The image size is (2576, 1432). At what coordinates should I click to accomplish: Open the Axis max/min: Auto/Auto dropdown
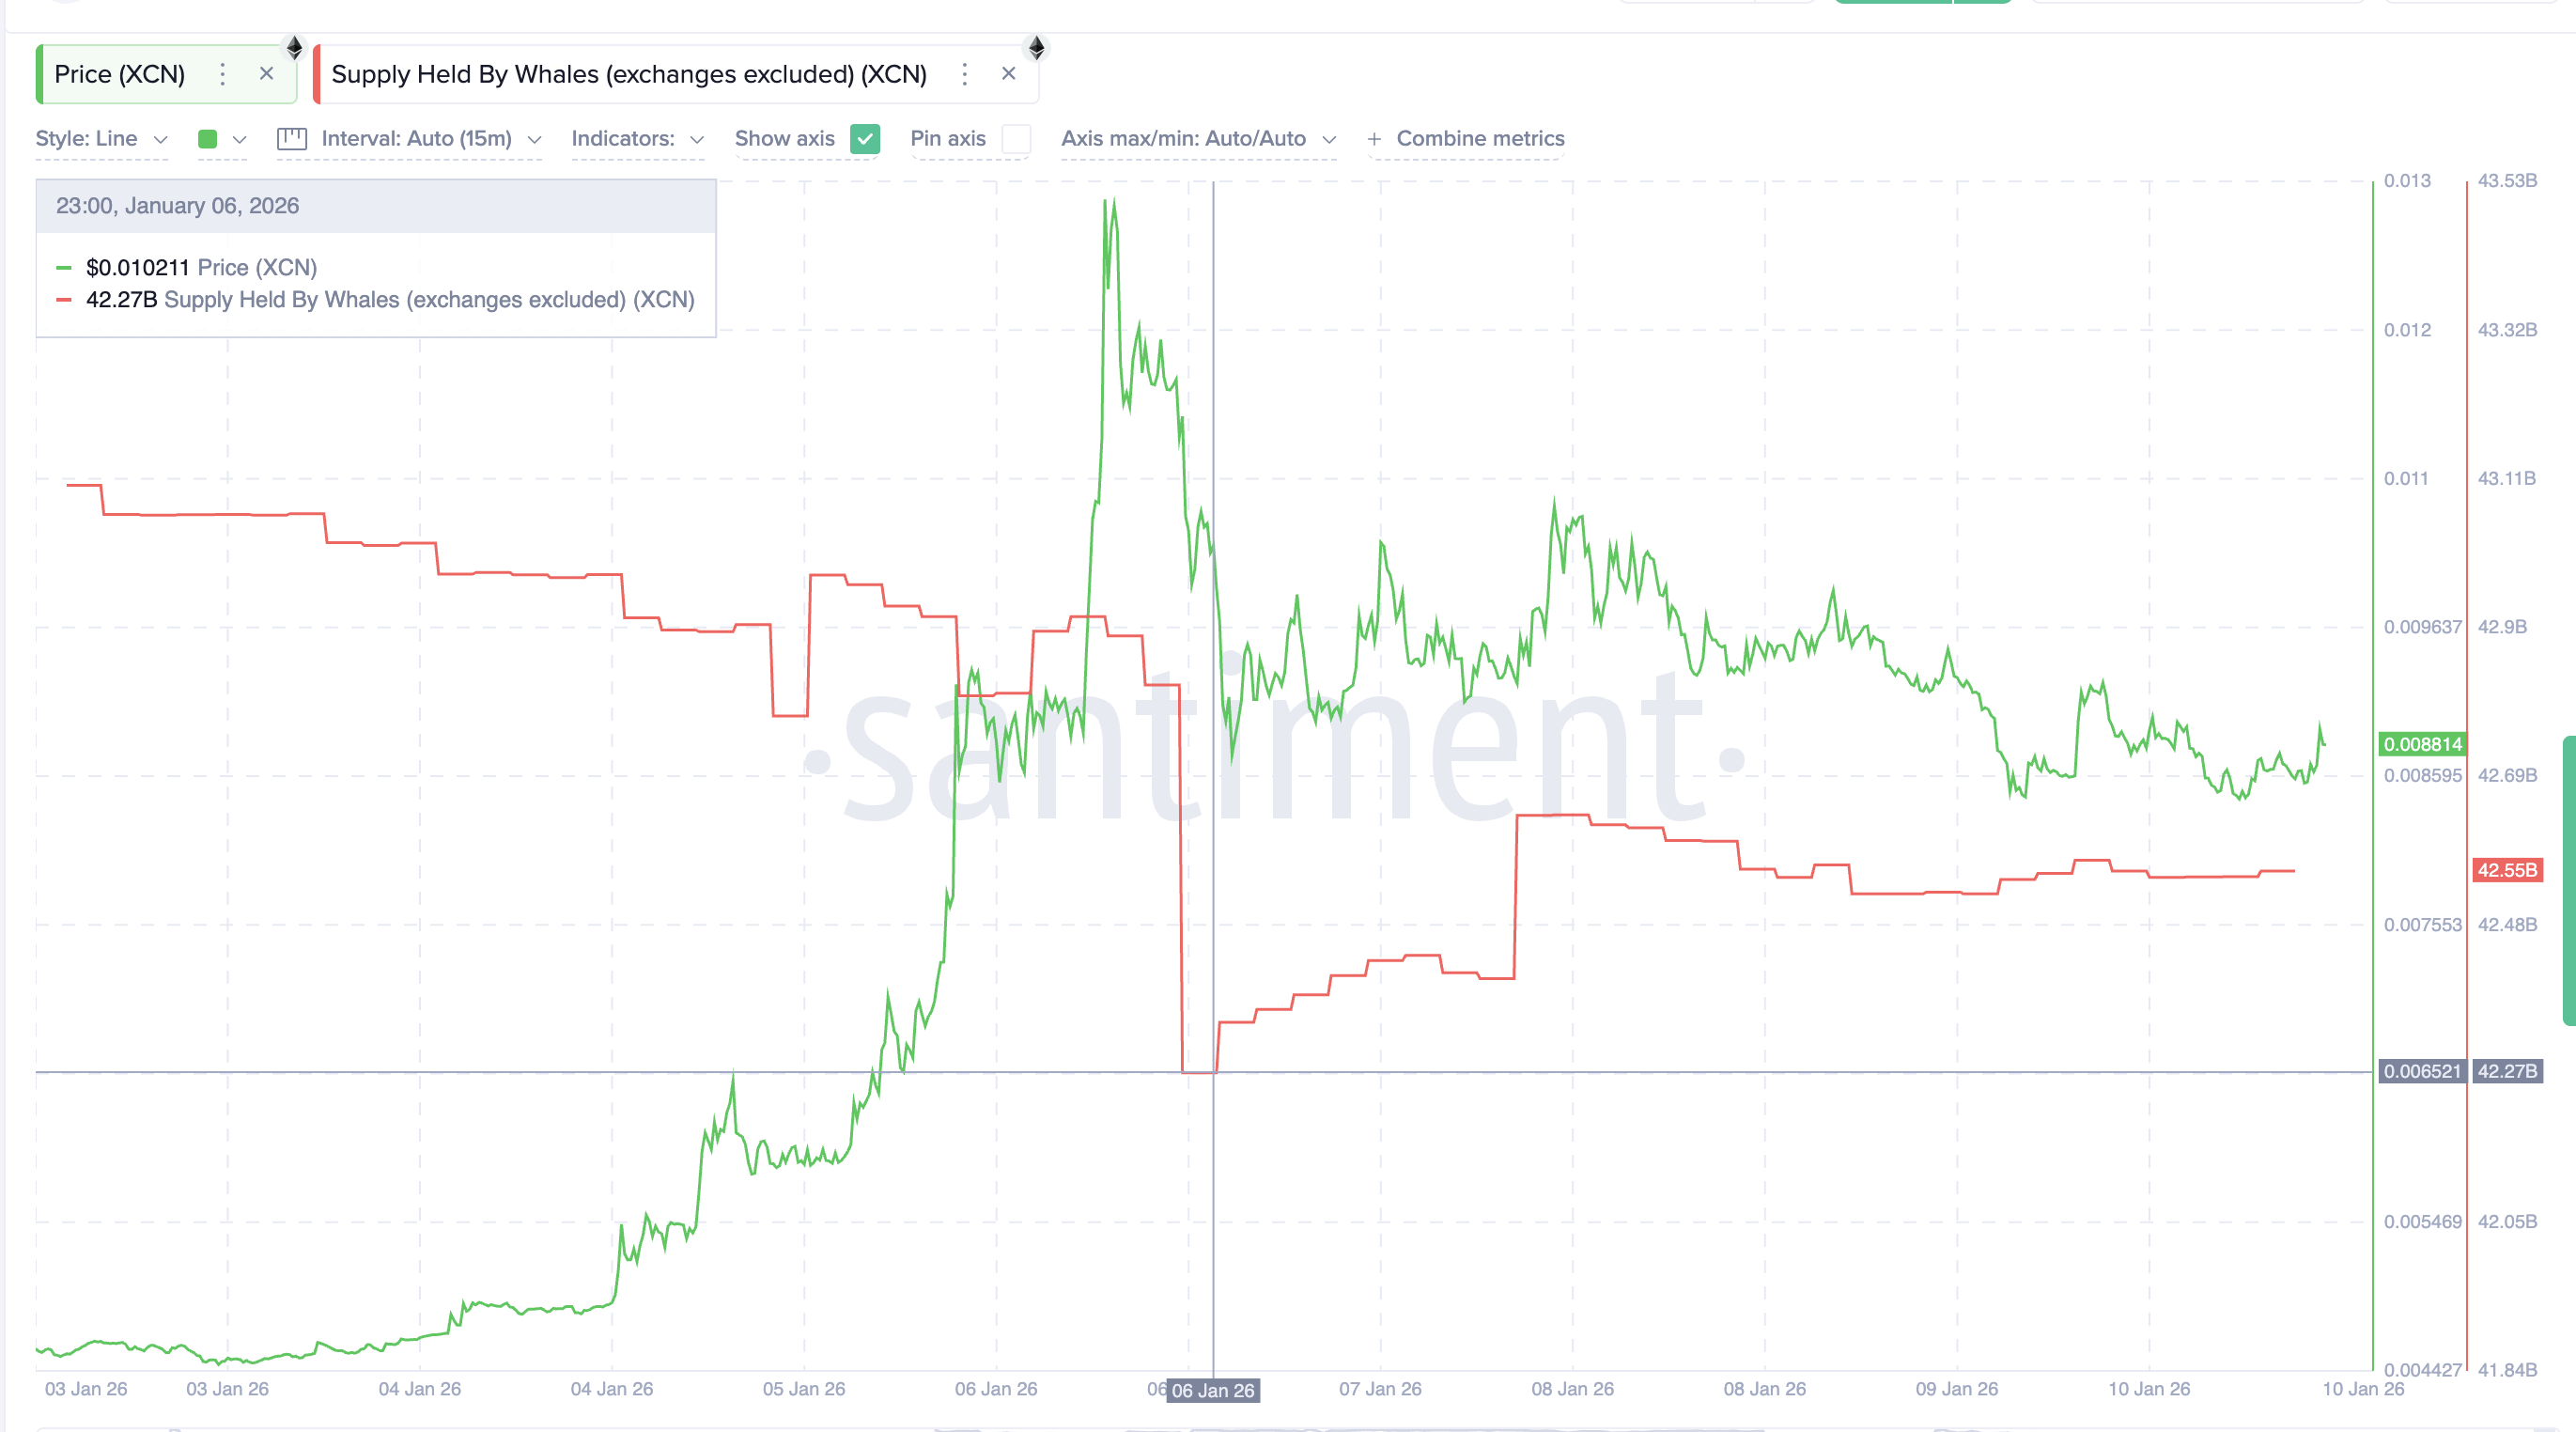click(x=1197, y=139)
